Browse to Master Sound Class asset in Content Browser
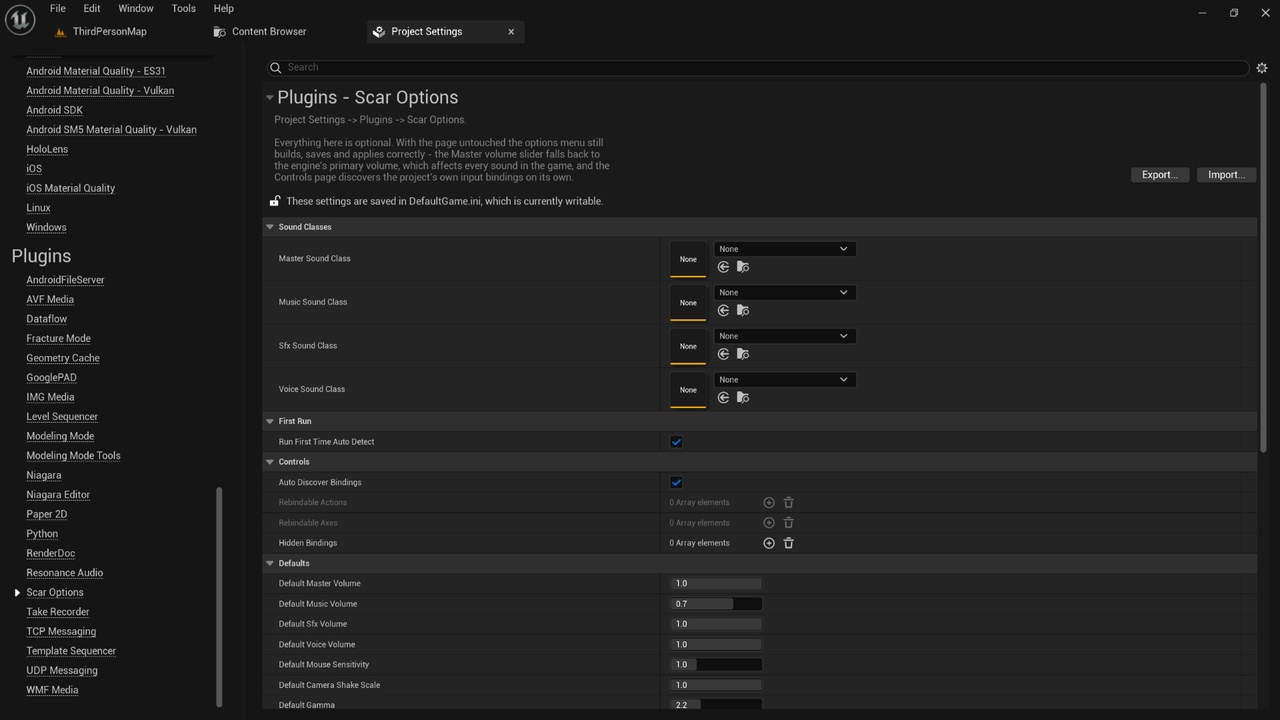 pyautogui.click(x=743, y=267)
